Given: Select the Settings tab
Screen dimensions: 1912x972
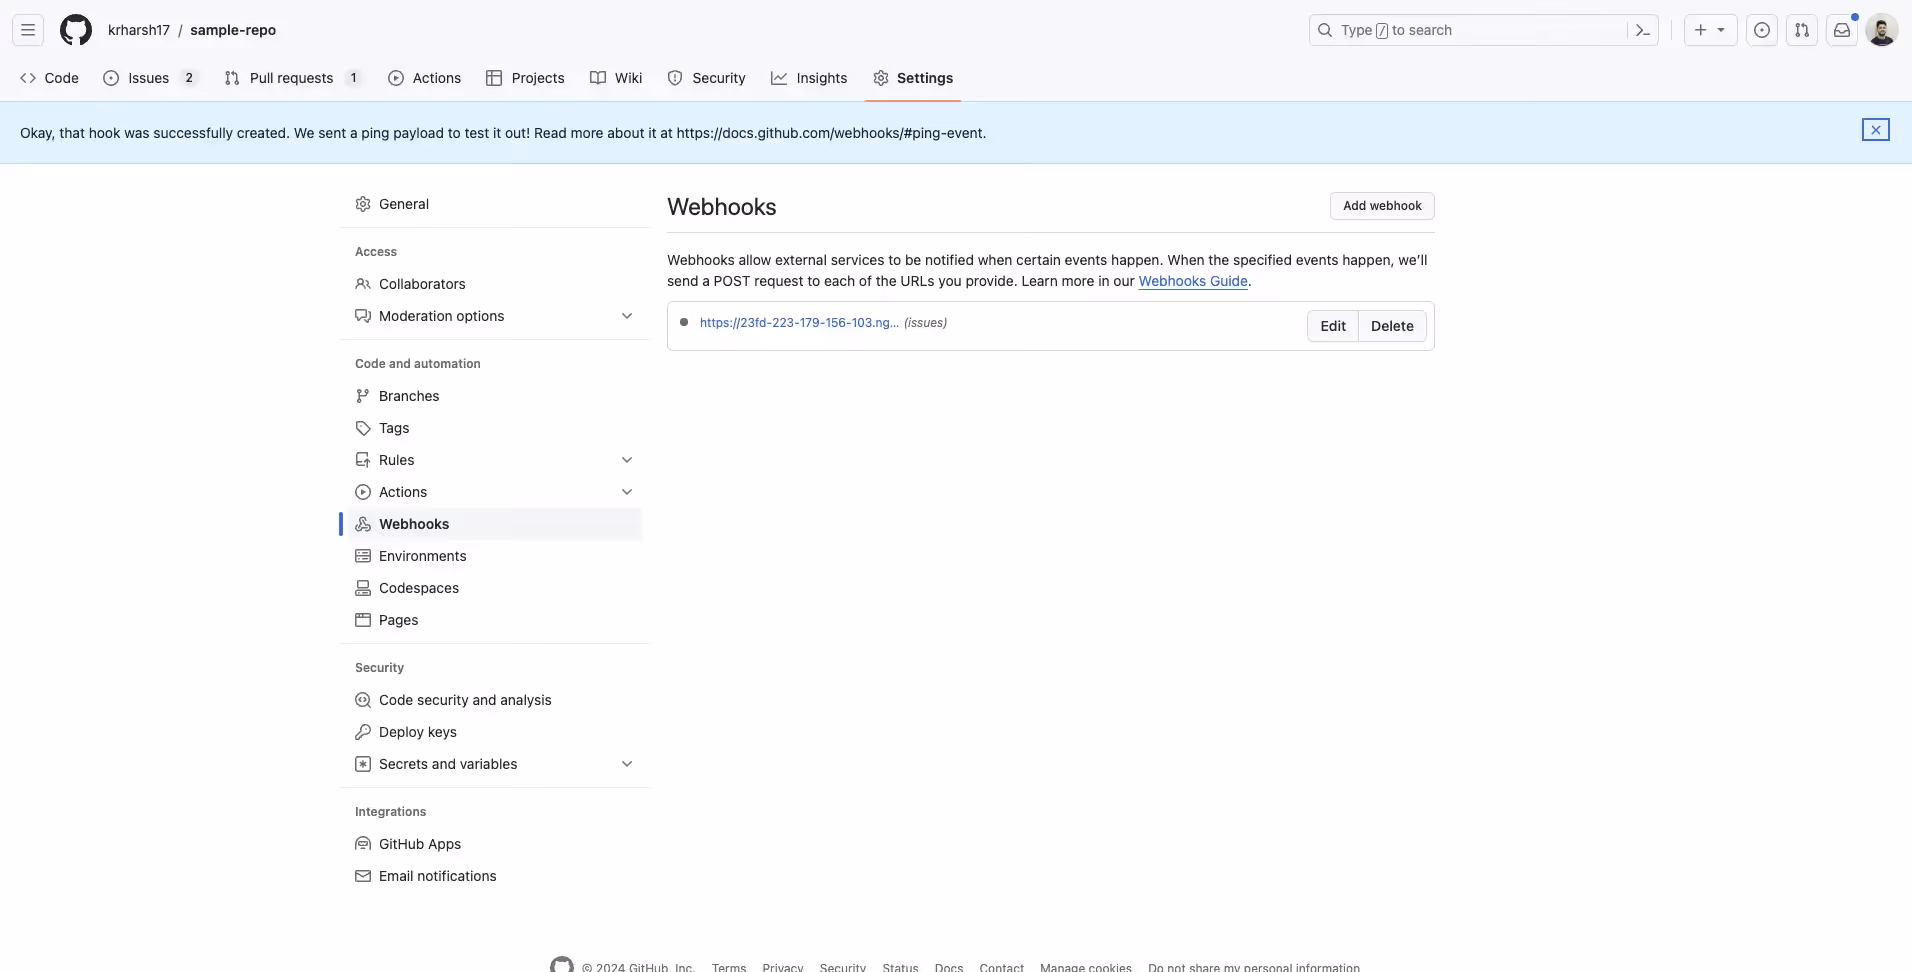Looking at the screenshot, I should point(913,78).
